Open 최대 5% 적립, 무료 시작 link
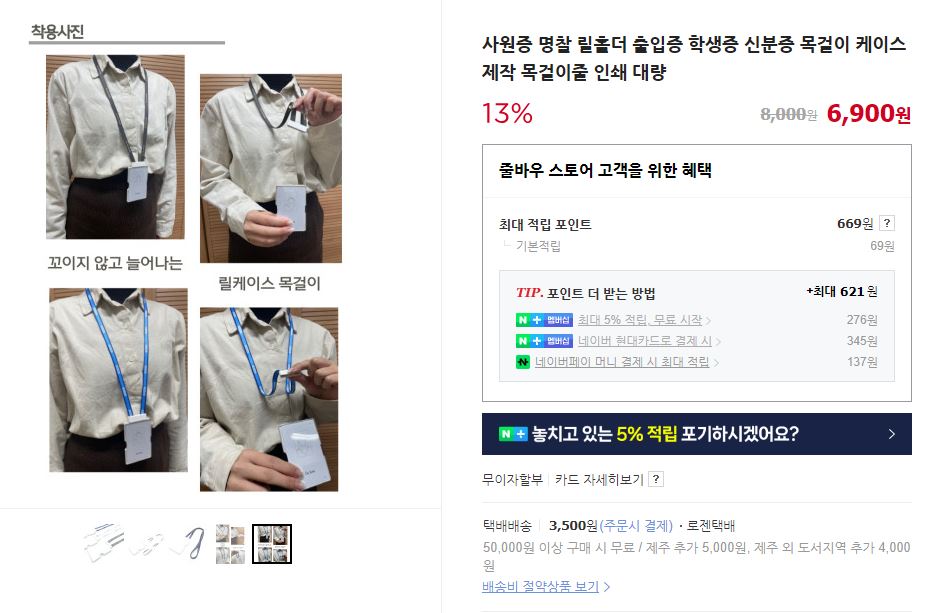Viewport: 928px width, 613px height. pyautogui.click(x=640, y=320)
